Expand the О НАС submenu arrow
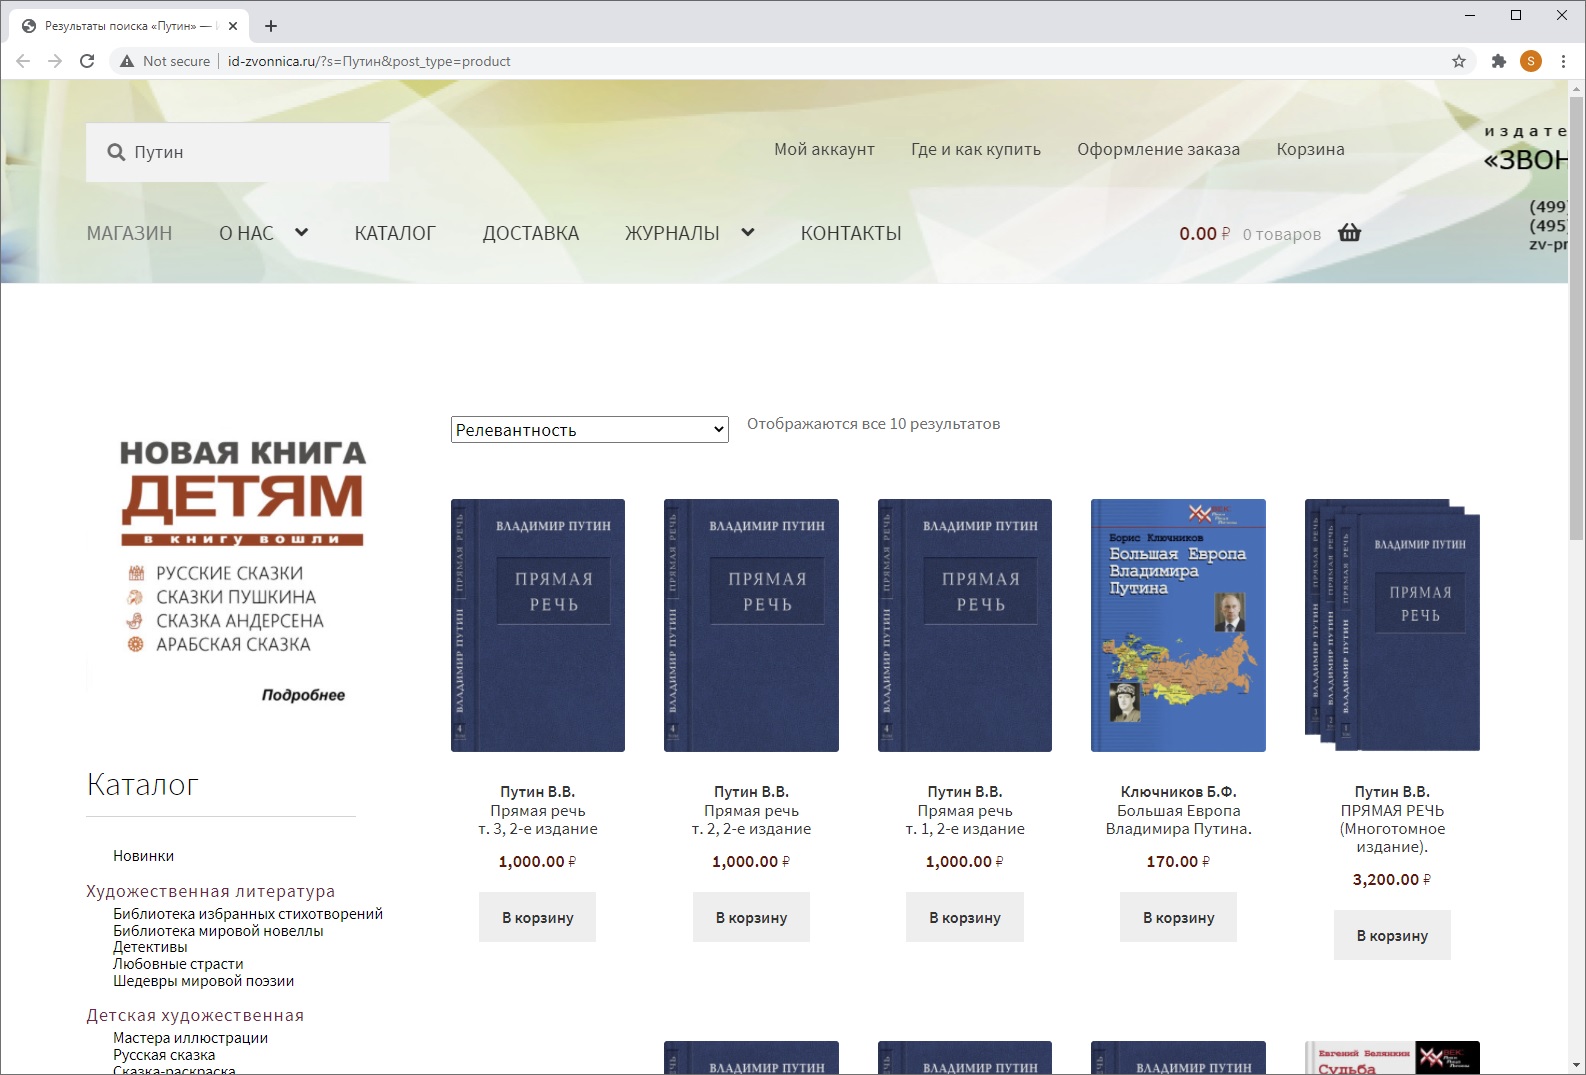The height and width of the screenshot is (1075, 1586). point(301,233)
